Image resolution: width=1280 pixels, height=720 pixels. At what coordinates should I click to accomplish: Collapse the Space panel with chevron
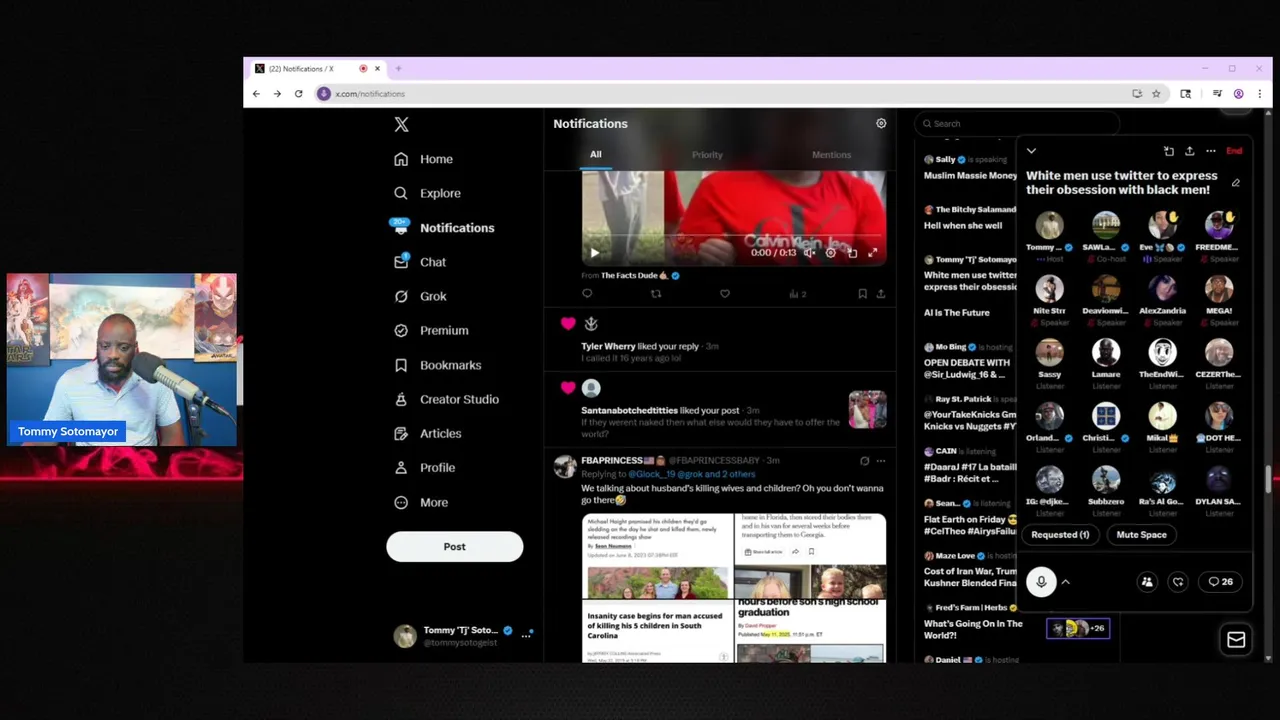pyautogui.click(x=1031, y=151)
